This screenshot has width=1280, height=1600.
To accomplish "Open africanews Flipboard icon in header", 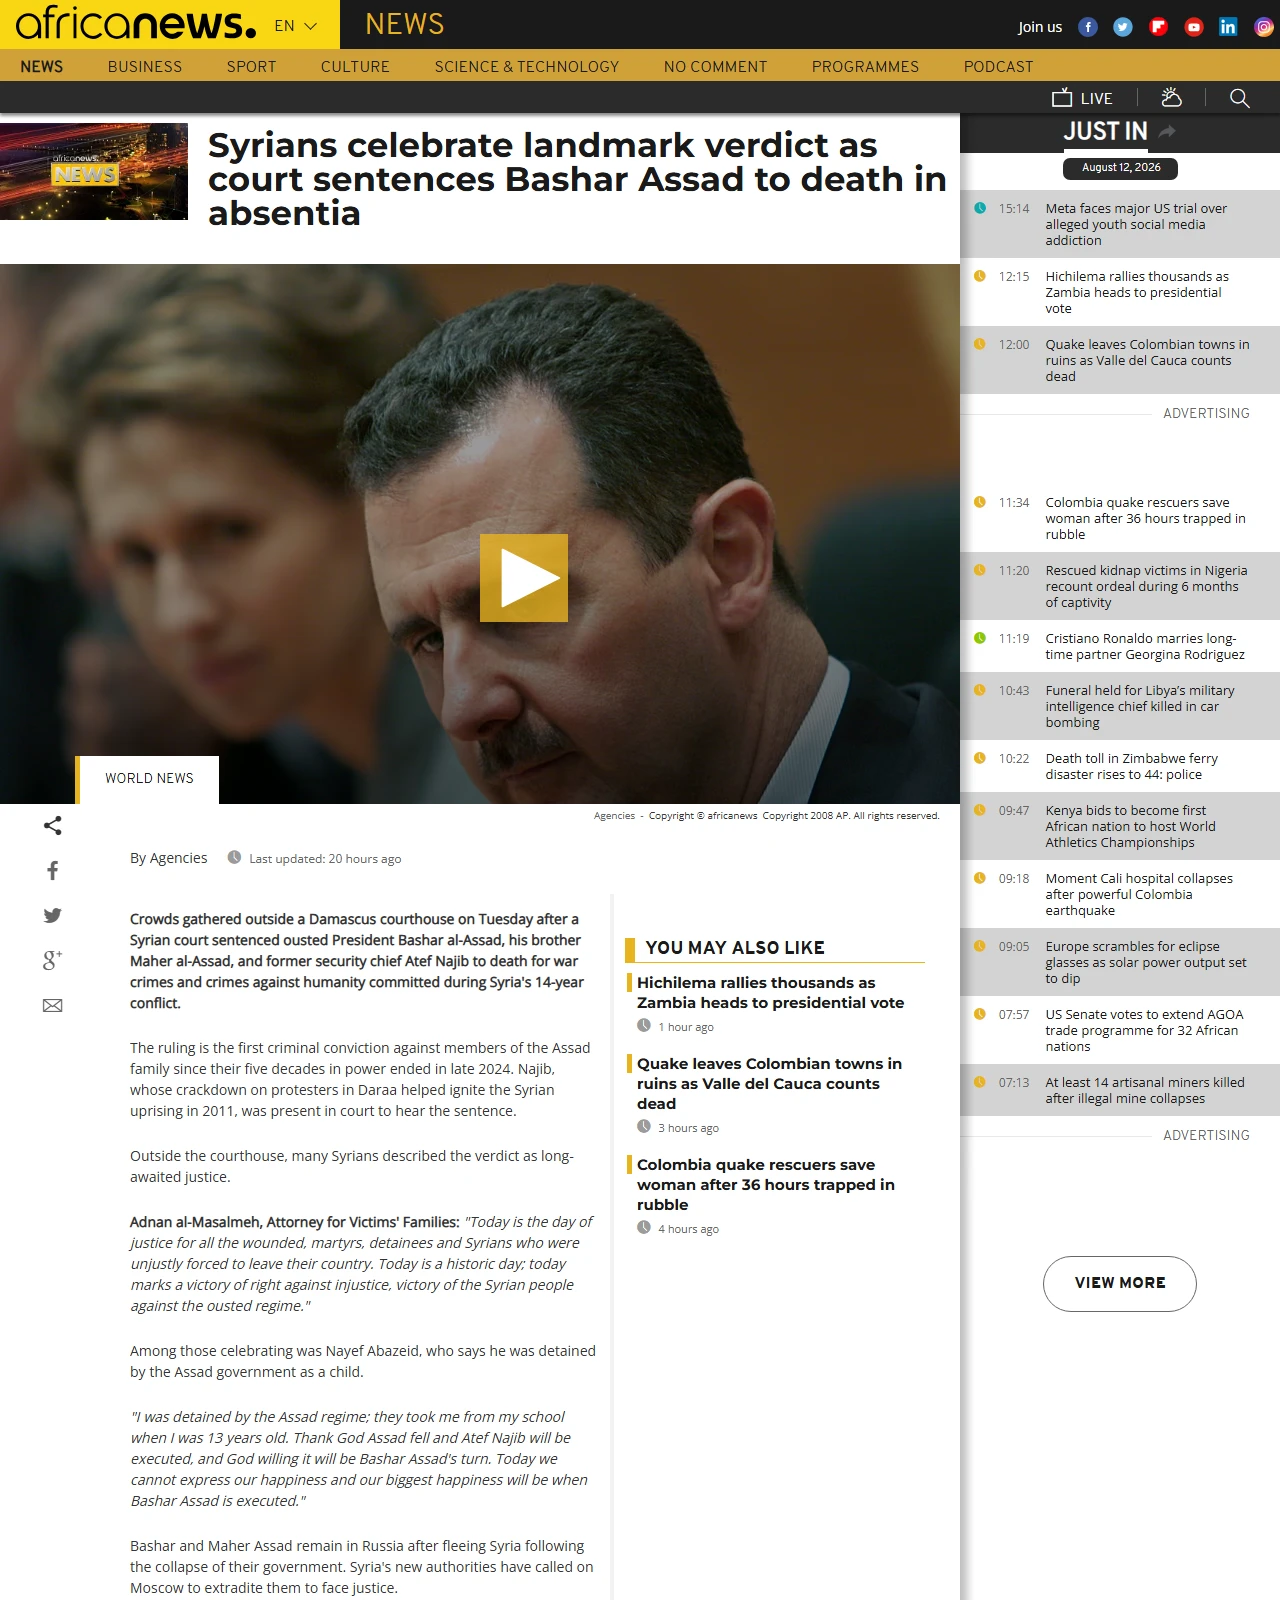I will [1158, 27].
